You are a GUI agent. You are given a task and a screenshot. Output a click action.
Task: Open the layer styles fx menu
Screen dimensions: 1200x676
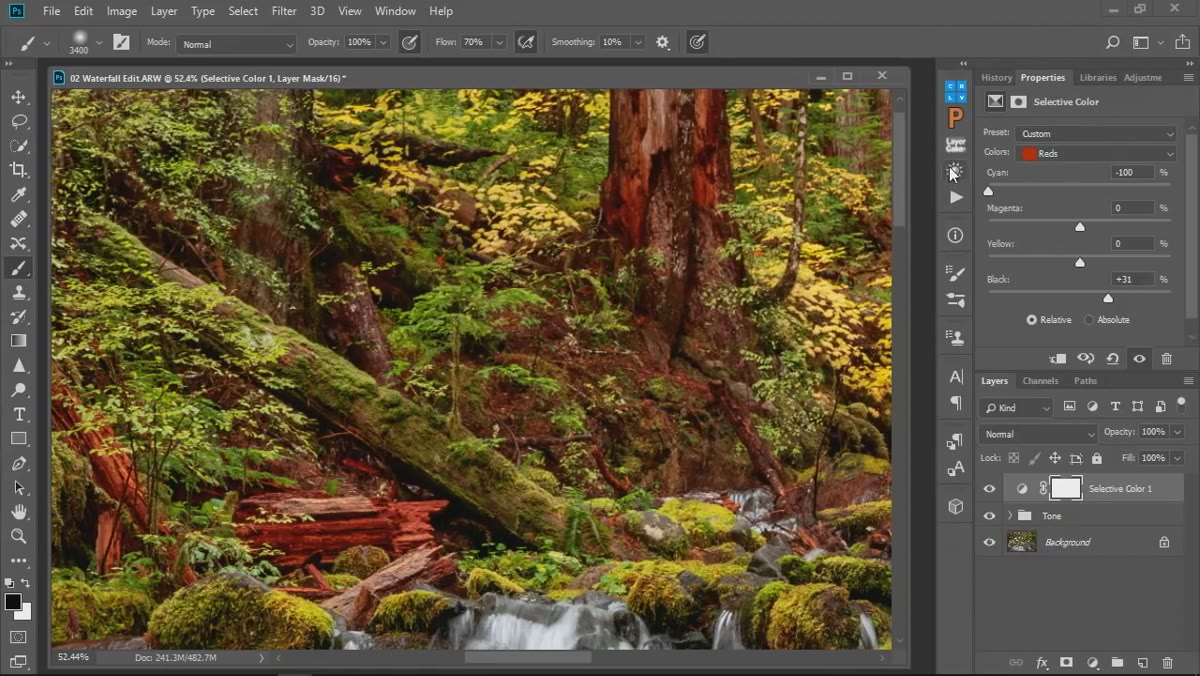click(1042, 662)
